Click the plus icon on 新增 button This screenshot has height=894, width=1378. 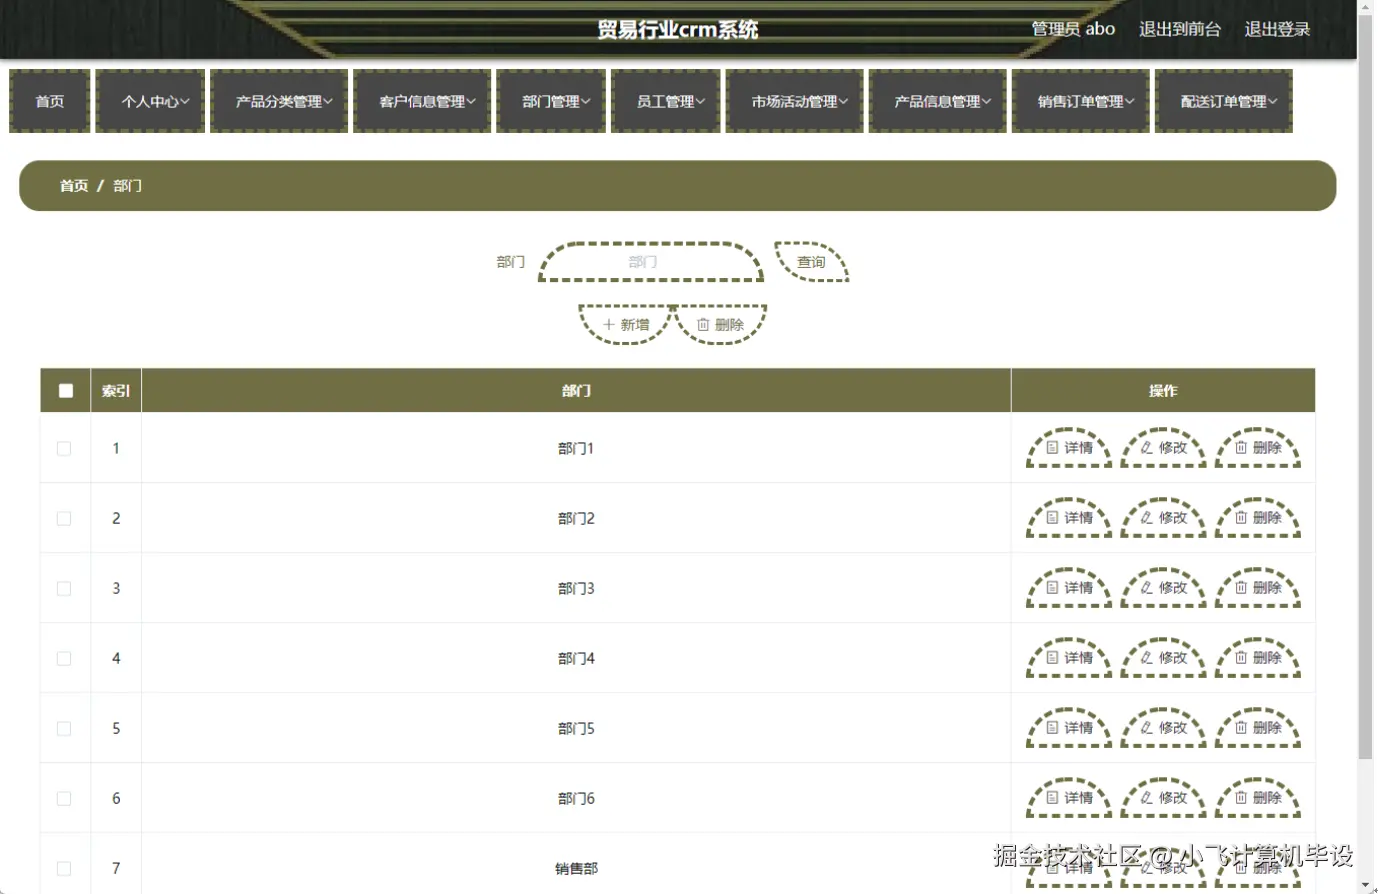tap(608, 325)
